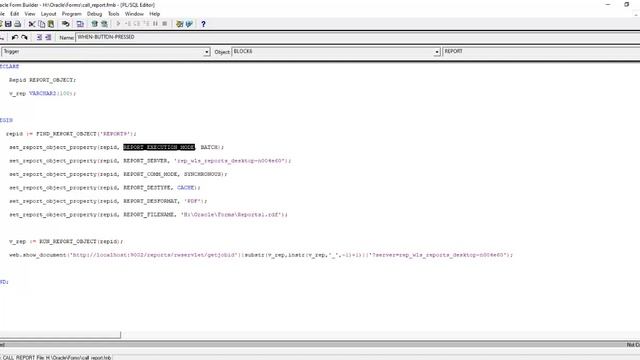This screenshot has width=640, height=360.
Task: Click the Indent code icon
Action: pos(39,37)
